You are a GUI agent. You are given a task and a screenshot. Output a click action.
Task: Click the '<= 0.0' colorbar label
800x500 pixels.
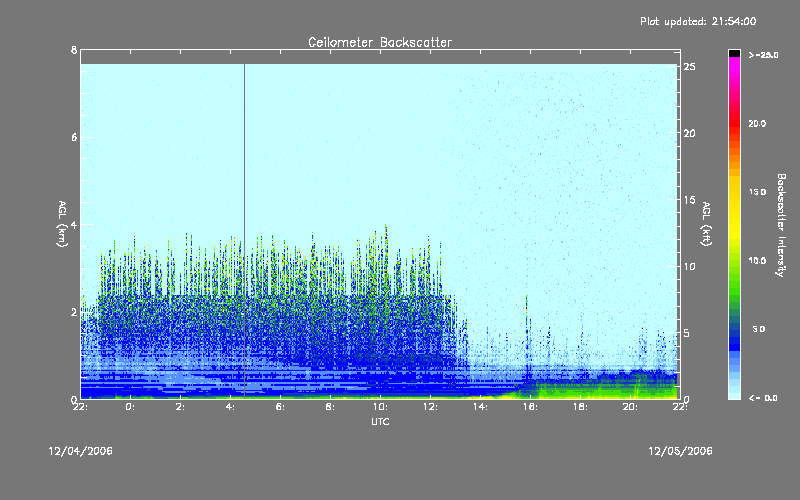click(763, 398)
